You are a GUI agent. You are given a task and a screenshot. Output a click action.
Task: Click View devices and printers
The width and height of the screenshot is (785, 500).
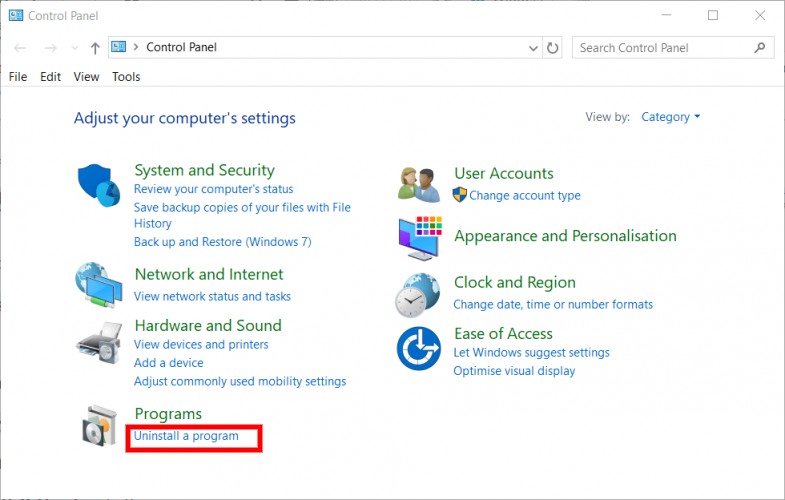coord(201,344)
